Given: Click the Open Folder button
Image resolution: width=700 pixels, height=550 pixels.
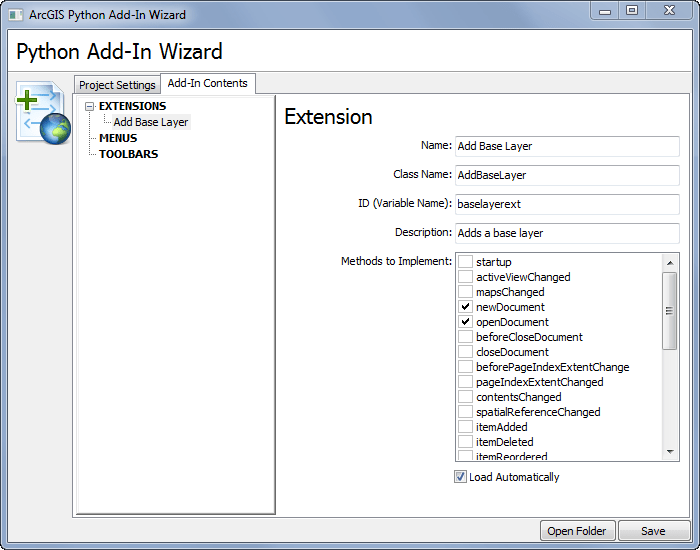Looking at the screenshot, I should pos(577,531).
